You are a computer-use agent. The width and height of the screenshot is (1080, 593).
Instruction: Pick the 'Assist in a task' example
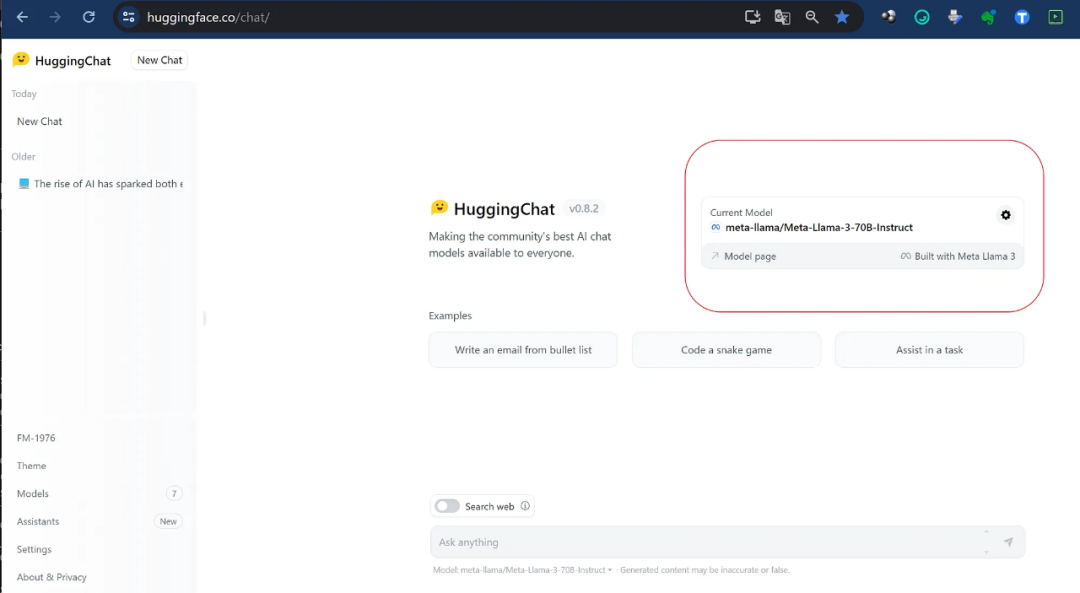(929, 350)
